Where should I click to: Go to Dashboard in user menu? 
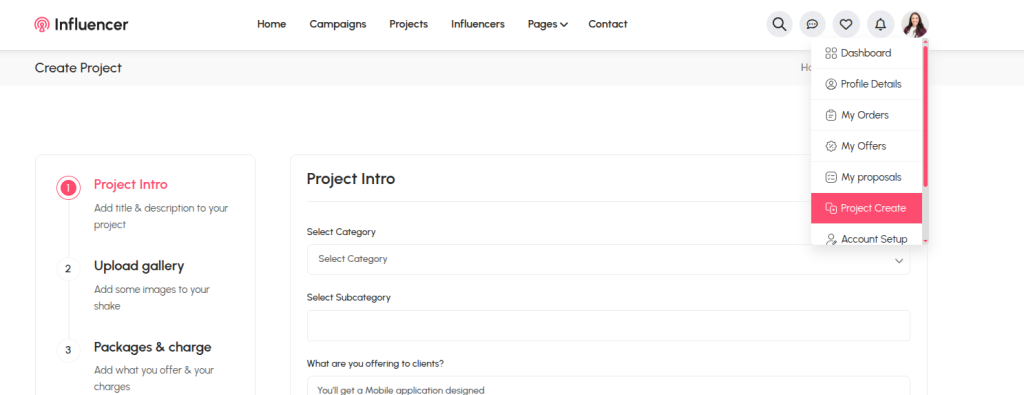[866, 53]
